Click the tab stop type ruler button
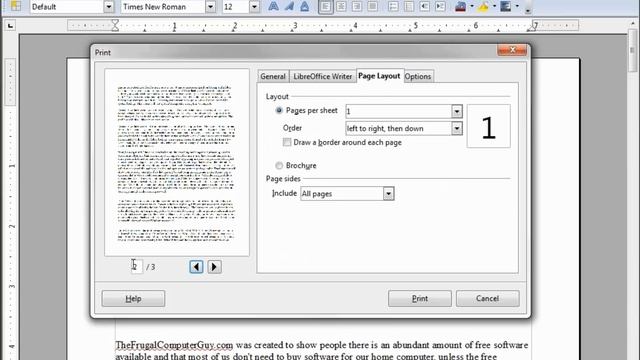The height and width of the screenshot is (360, 640). coord(10,26)
